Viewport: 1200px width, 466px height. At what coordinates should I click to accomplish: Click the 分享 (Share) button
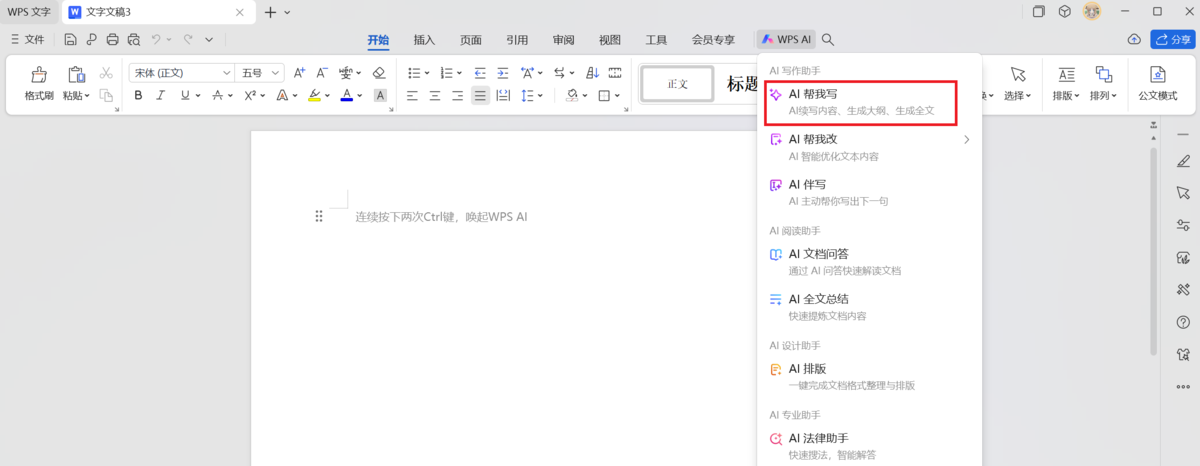point(1172,39)
